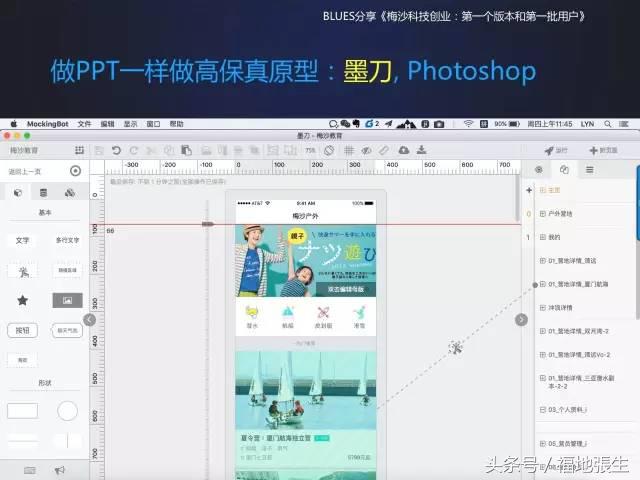The image size is (640, 480).
Task: Click the ruler icon in toolbar
Action: click(384, 150)
